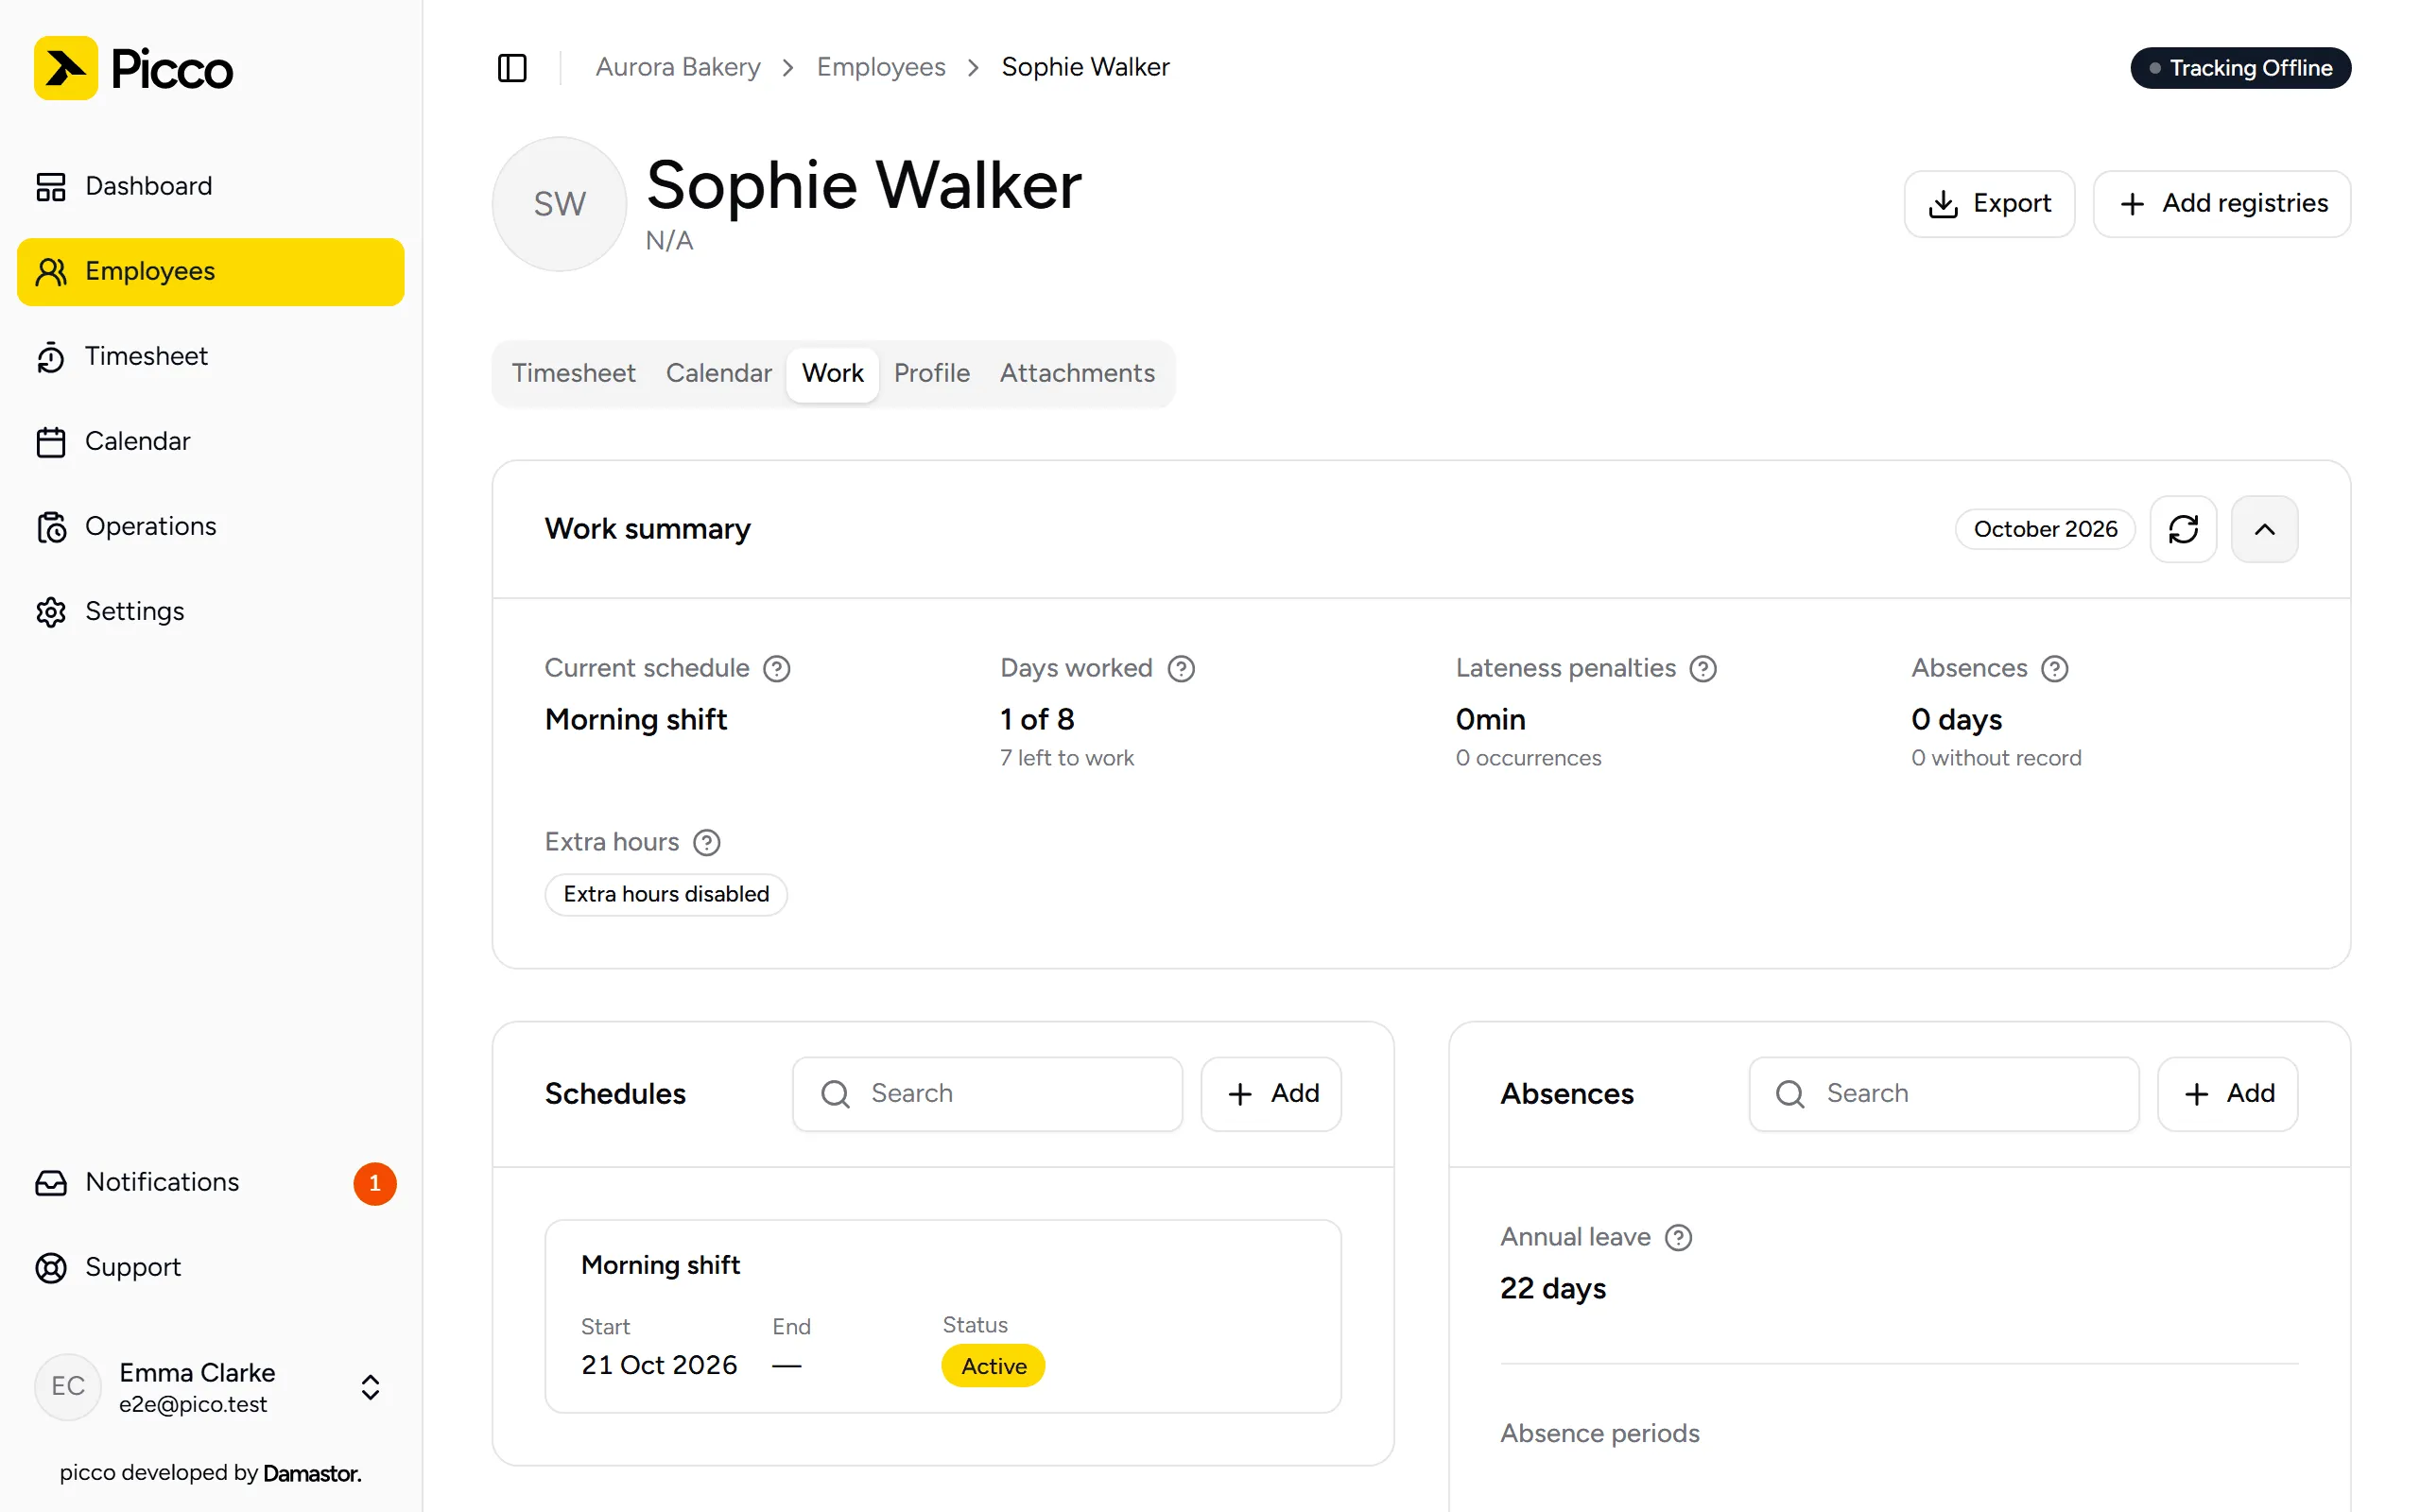
Task: Go to Aurora Bakery breadcrumb
Action: click(x=677, y=67)
